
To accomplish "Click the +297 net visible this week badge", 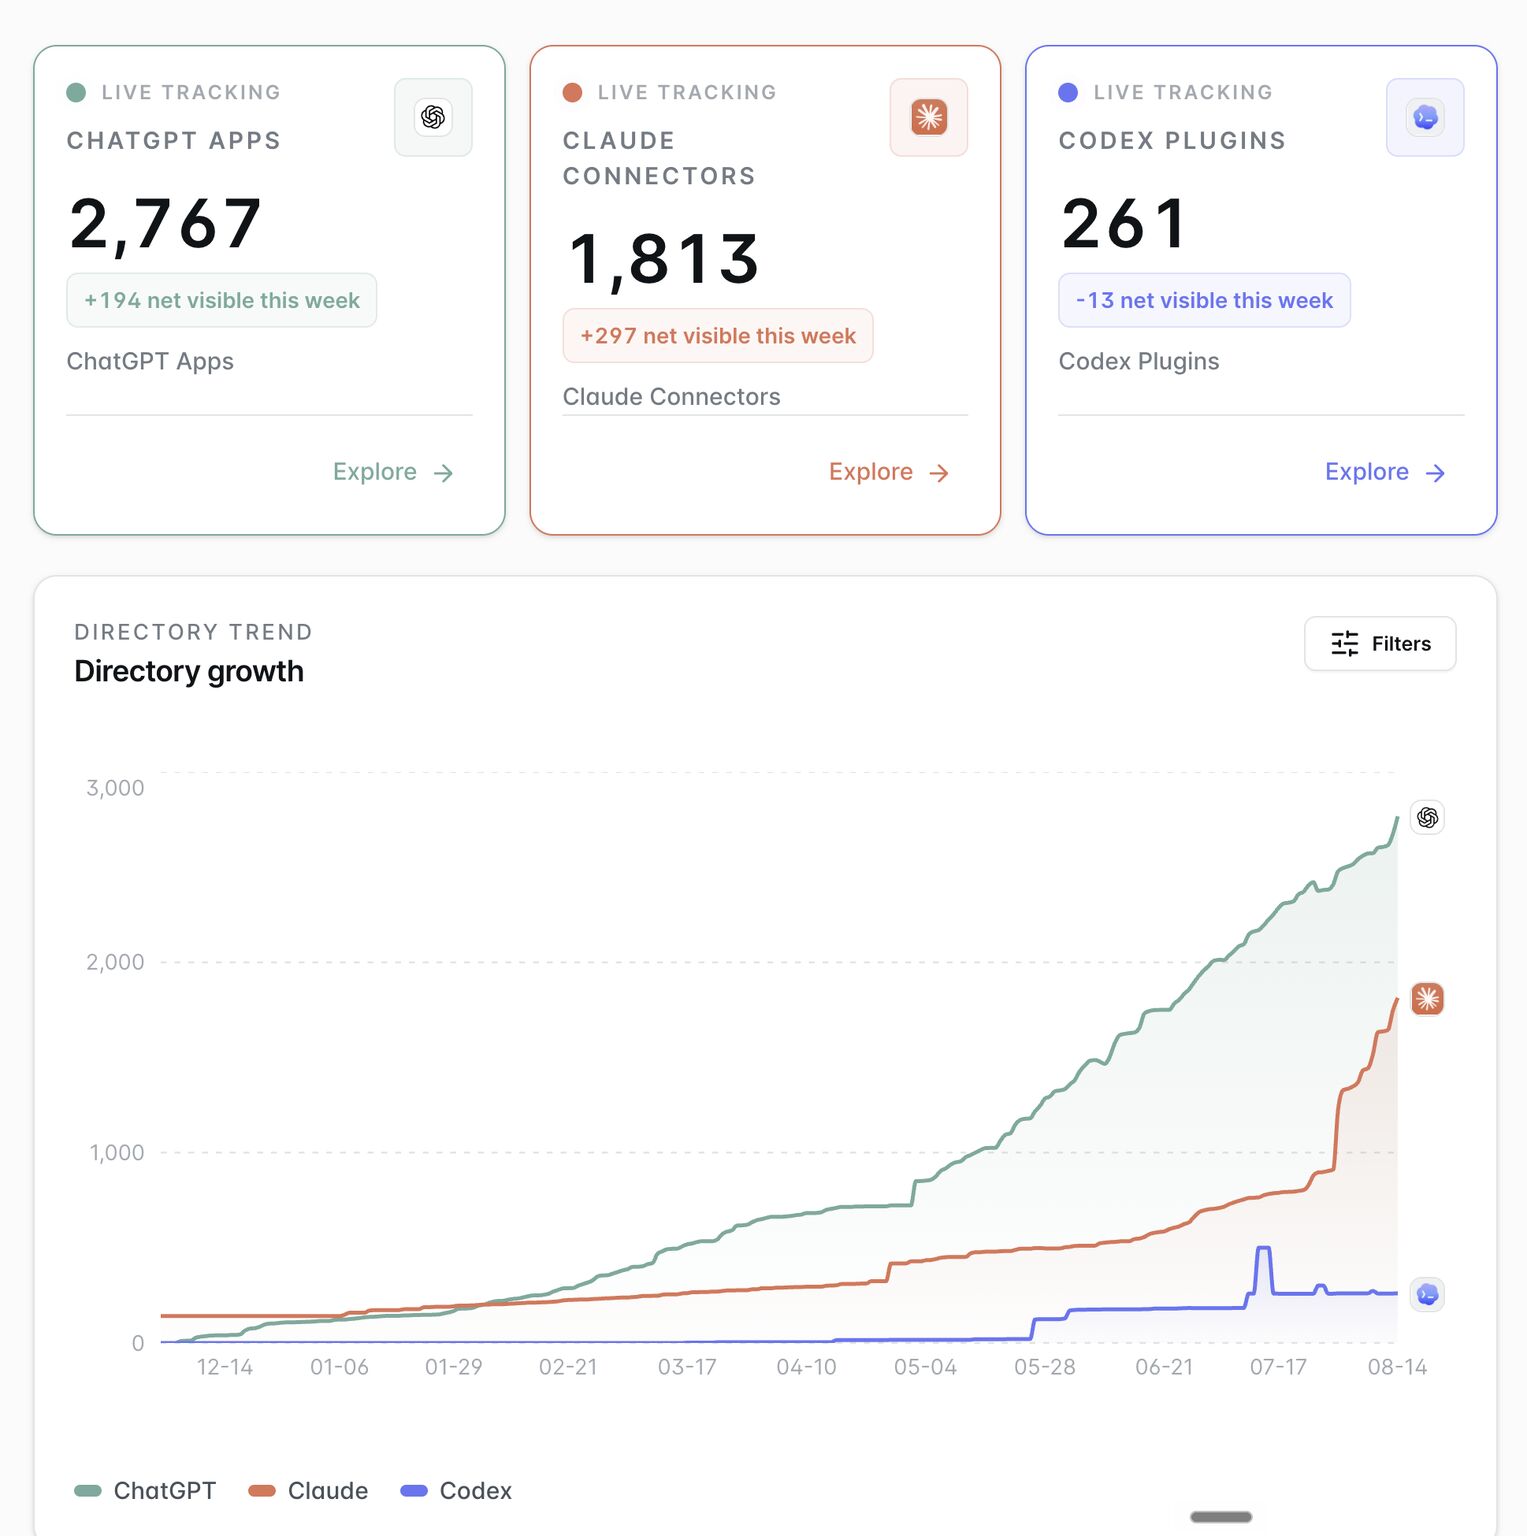I will pos(718,336).
